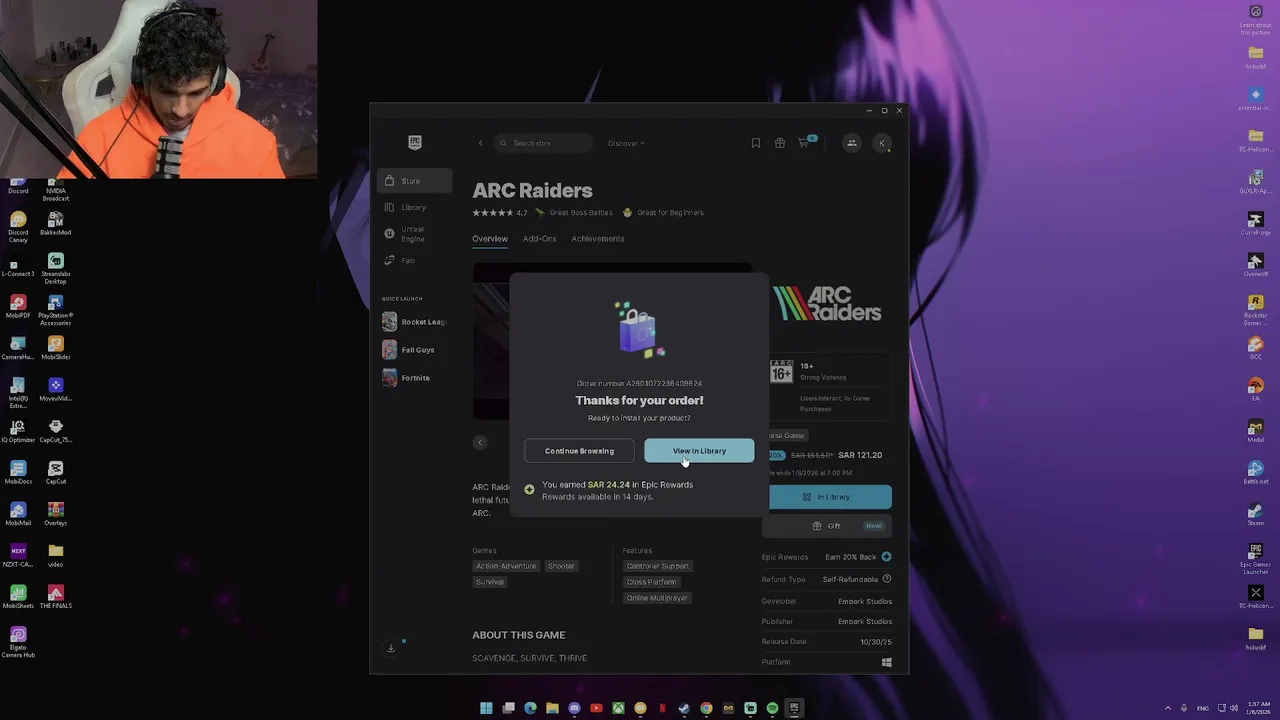The width and height of the screenshot is (1280, 720).
Task: Open the BakkesMod desktop icon
Action: point(56,224)
